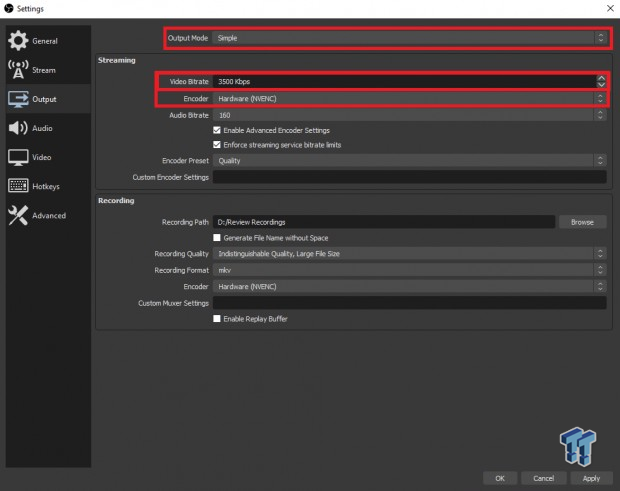Open Advanced tools wrench icon

pos(18,215)
